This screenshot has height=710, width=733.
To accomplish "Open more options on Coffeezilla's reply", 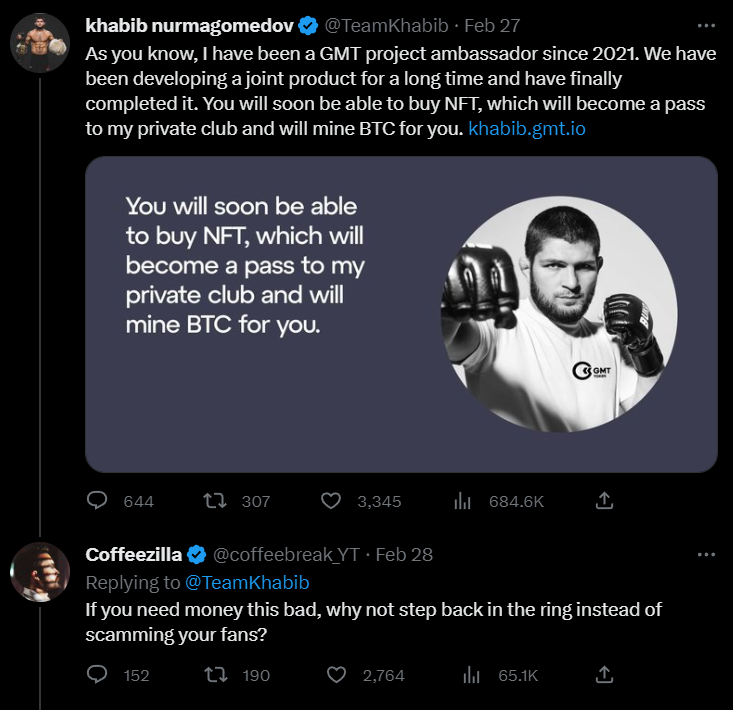I will (706, 554).
